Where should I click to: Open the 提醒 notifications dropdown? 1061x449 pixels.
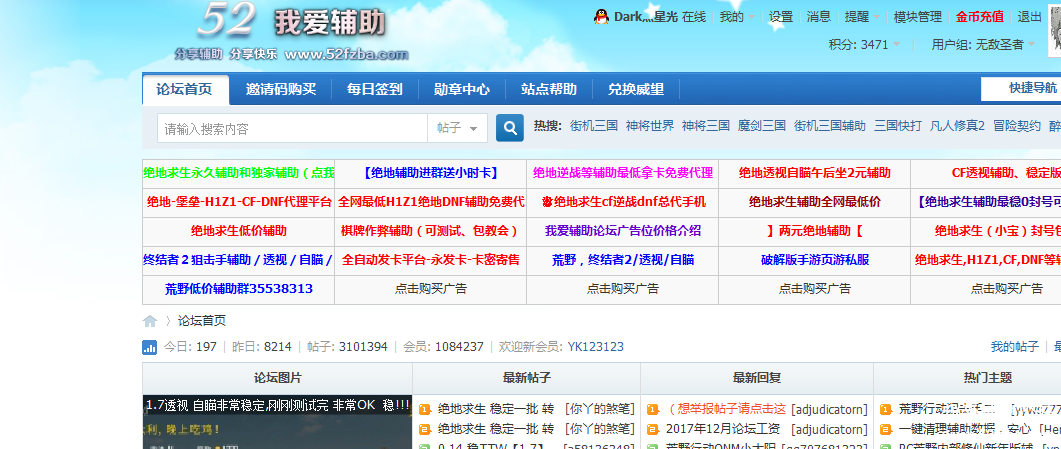(863, 17)
